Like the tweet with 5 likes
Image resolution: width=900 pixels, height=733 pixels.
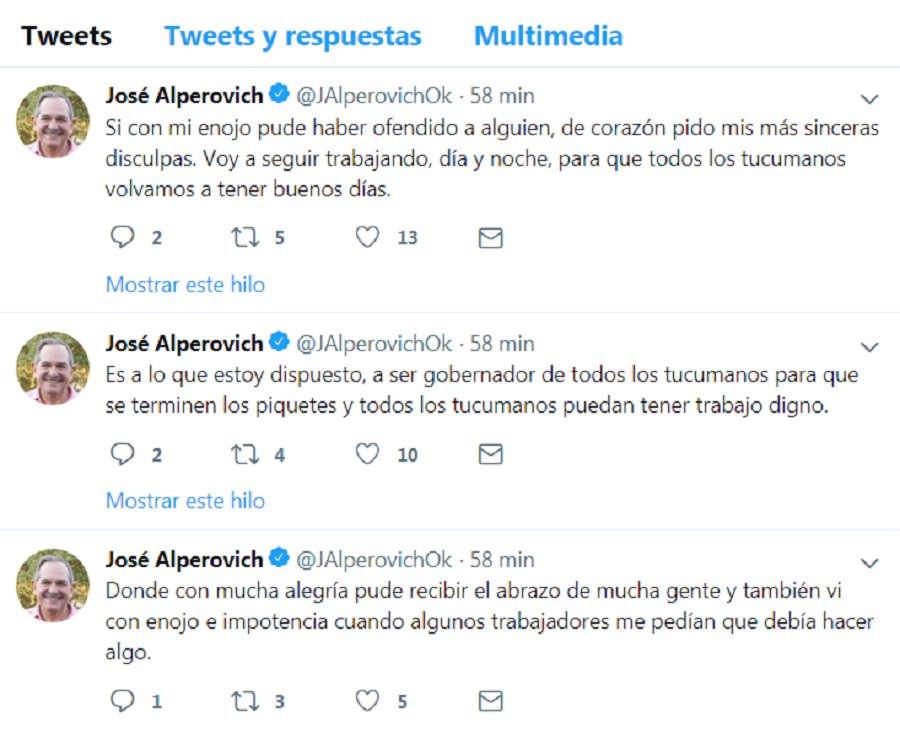367,700
